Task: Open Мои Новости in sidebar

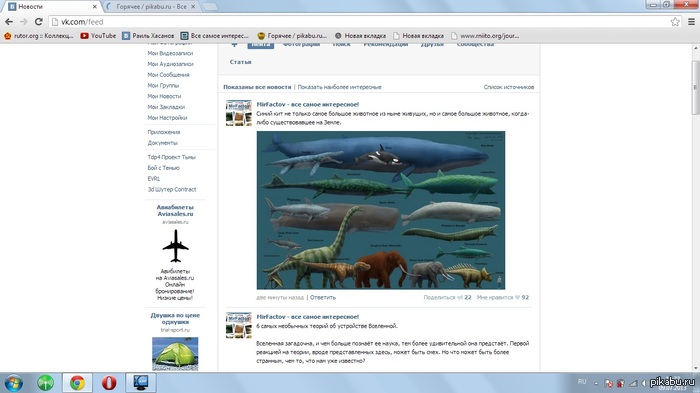Action: [x=164, y=96]
